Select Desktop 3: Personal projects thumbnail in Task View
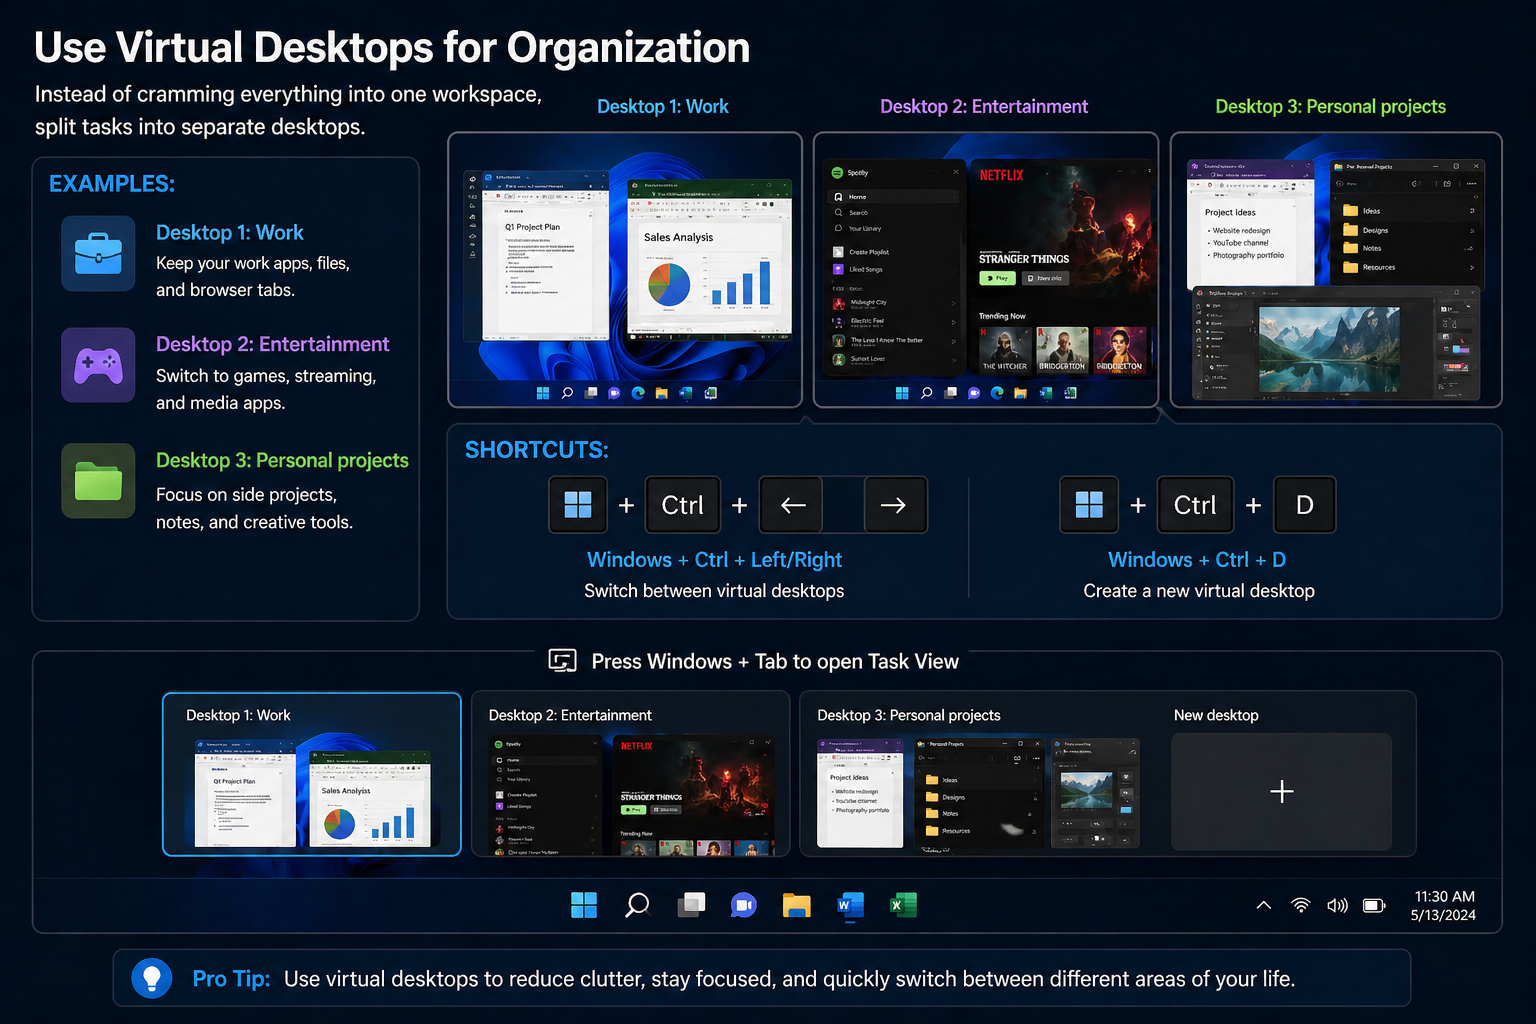 (979, 774)
